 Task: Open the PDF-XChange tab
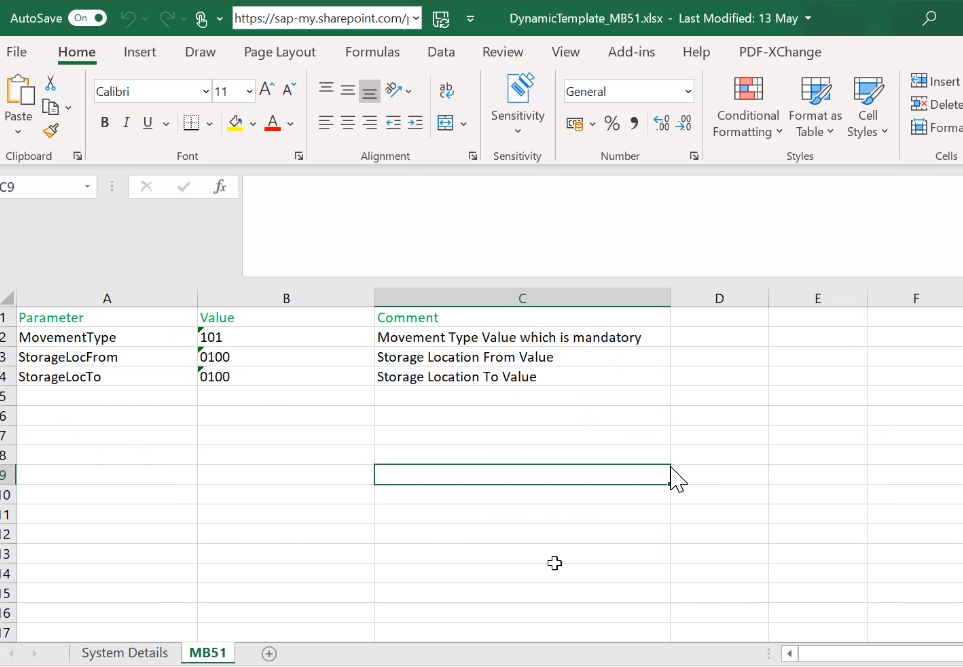coord(780,52)
